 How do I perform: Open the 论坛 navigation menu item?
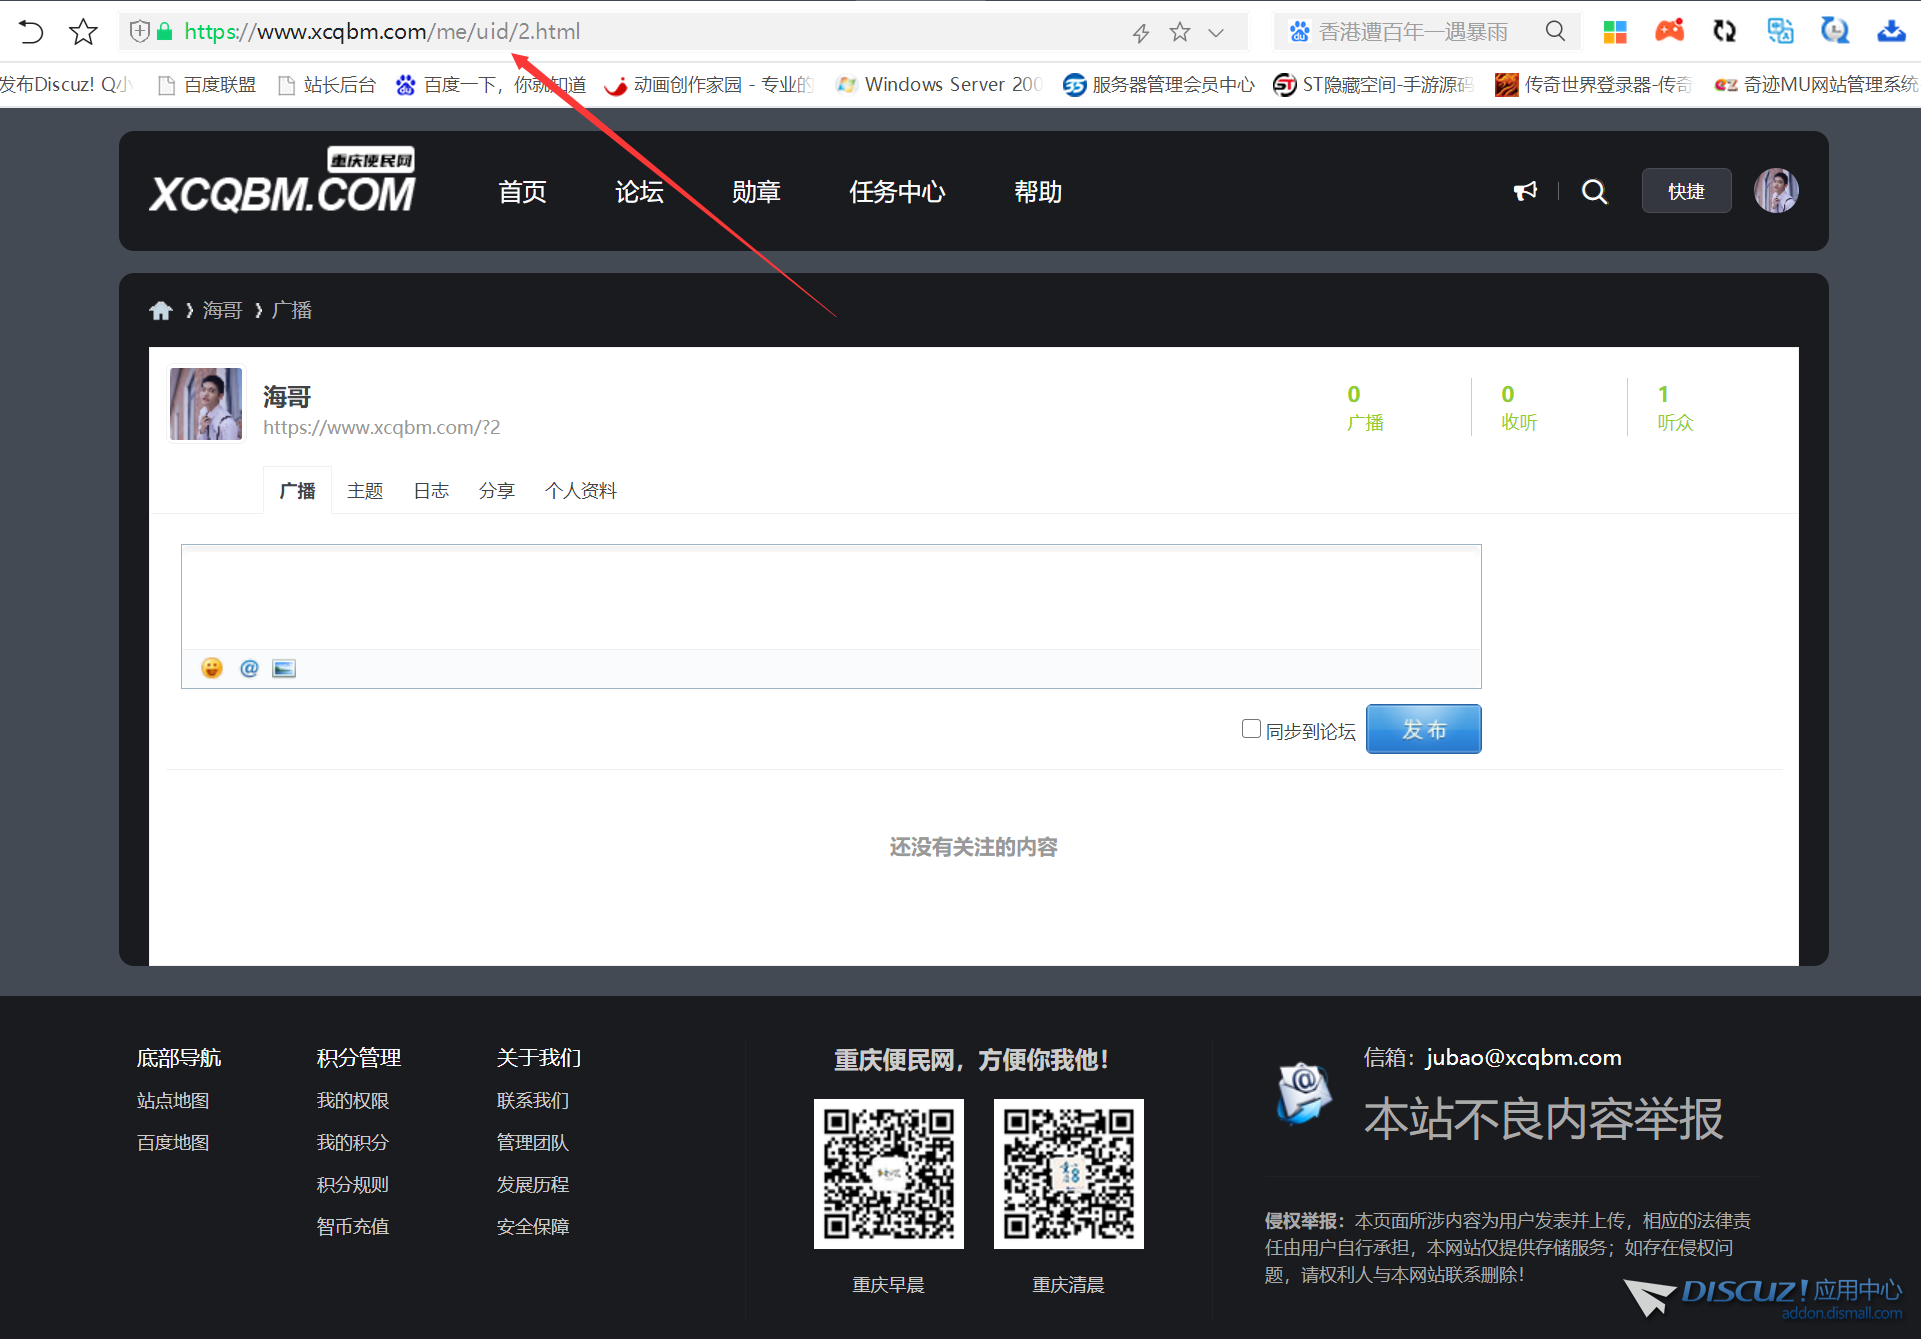pyautogui.click(x=639, y=191)
